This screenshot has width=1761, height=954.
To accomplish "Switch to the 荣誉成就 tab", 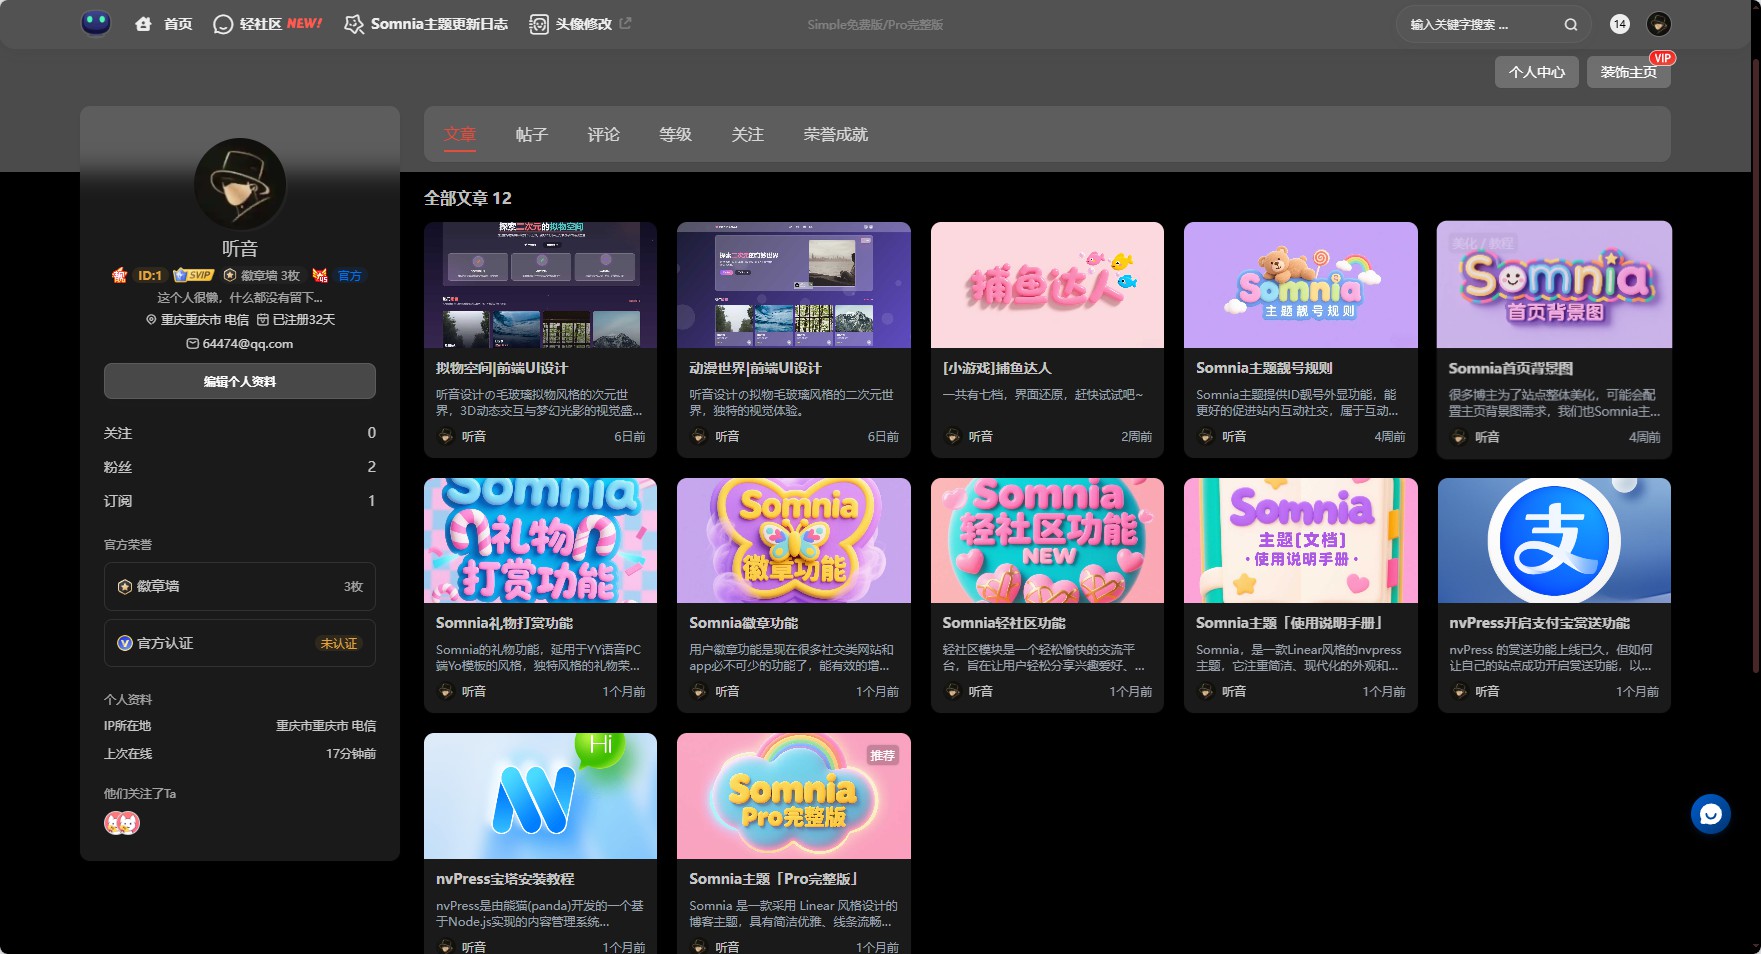I will pos(836,134).
